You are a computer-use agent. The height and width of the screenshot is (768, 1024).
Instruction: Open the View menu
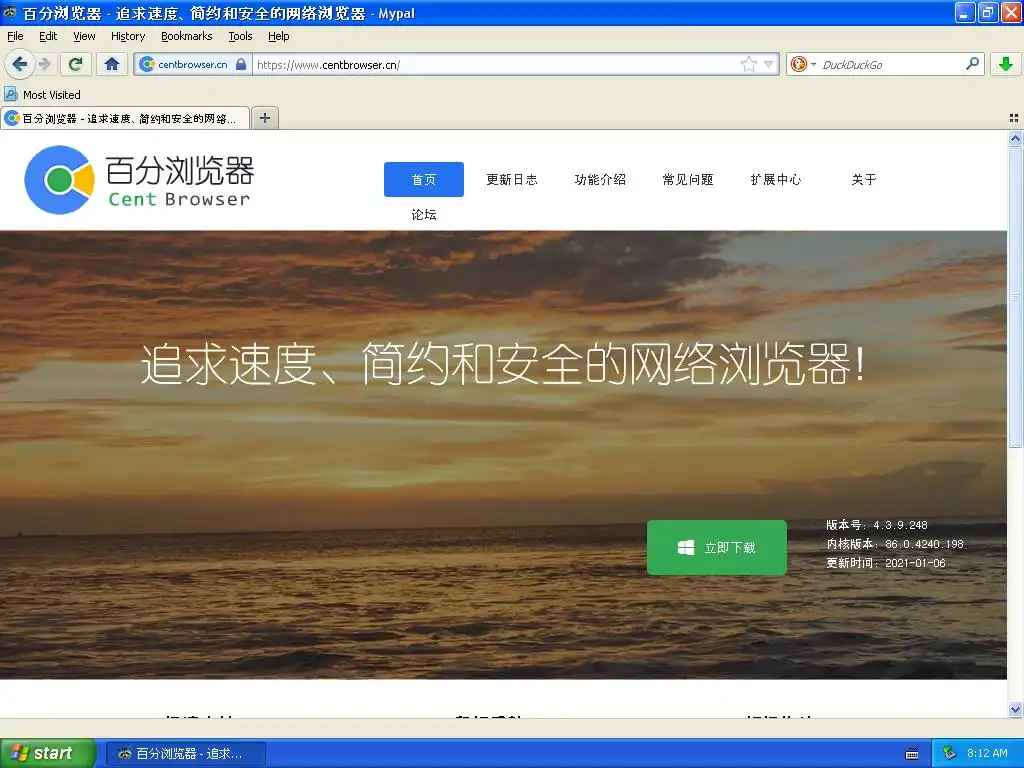[x=84, y=36]
